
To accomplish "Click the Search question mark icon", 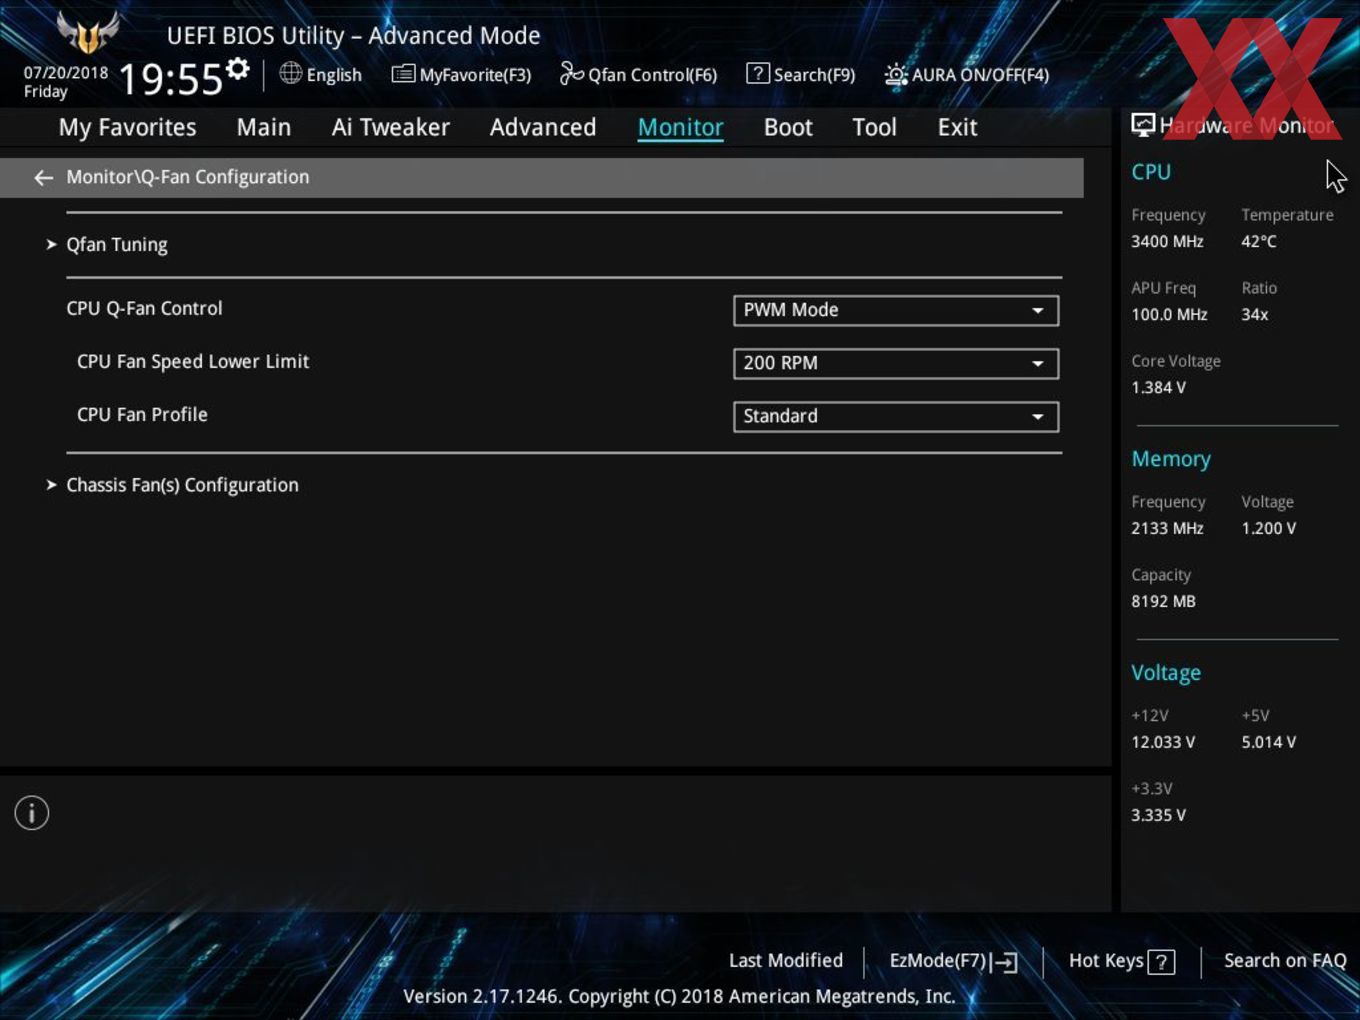I will 758,73.
